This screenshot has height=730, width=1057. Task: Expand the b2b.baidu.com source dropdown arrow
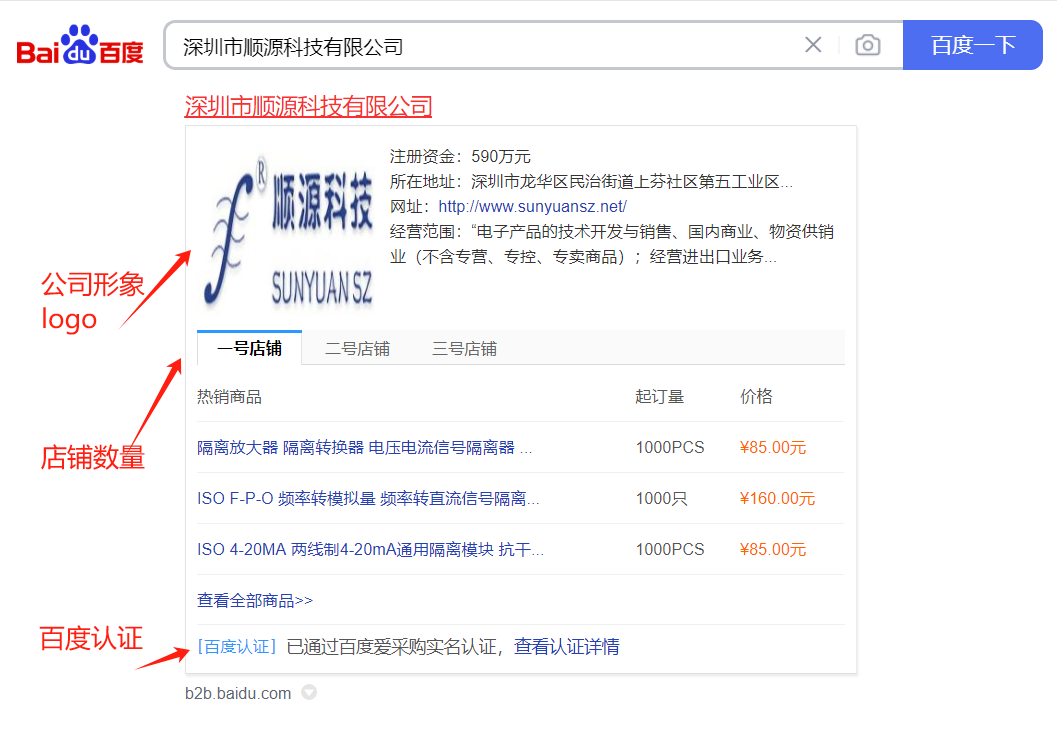pos(309,692)
